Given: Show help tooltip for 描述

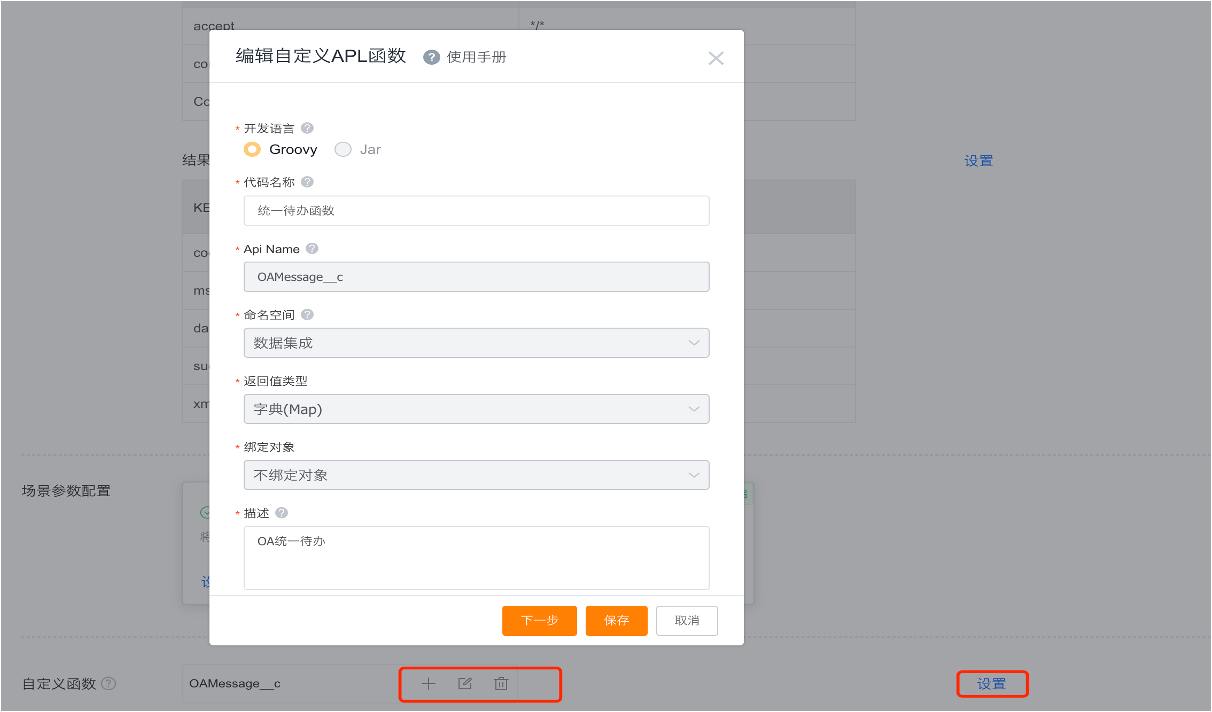Looking at the screenshot, I should (282, 513).
